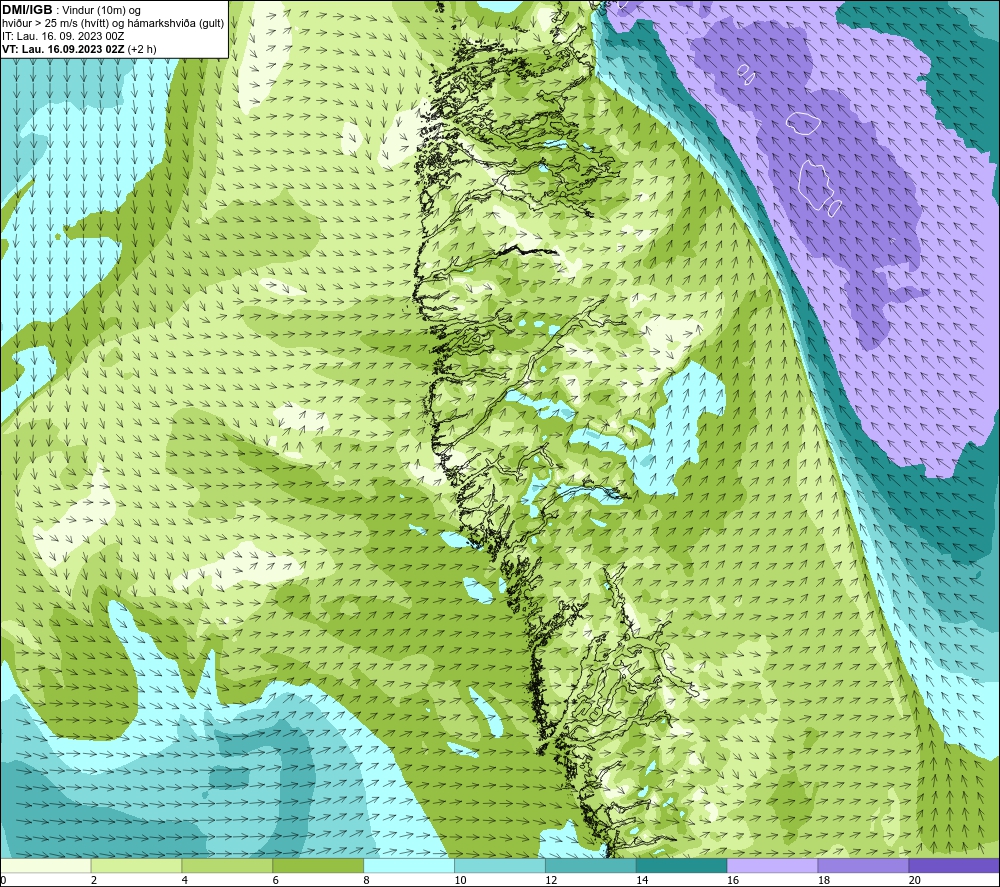Click the legend scale label "10"
Viewport: 1000px width, 887px height.
pos(460,880)
